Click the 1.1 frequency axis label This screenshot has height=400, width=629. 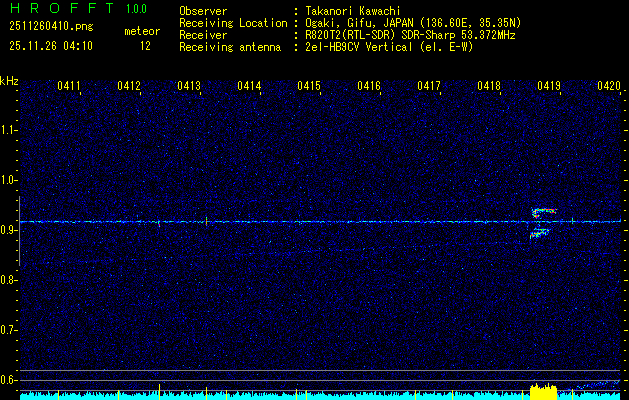click(9, 130)
